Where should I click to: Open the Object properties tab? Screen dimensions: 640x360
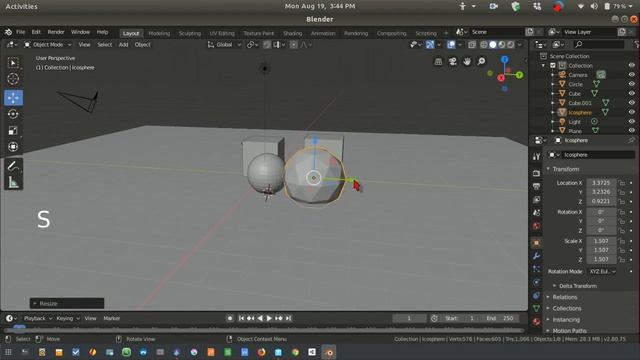tap(536, 243)
